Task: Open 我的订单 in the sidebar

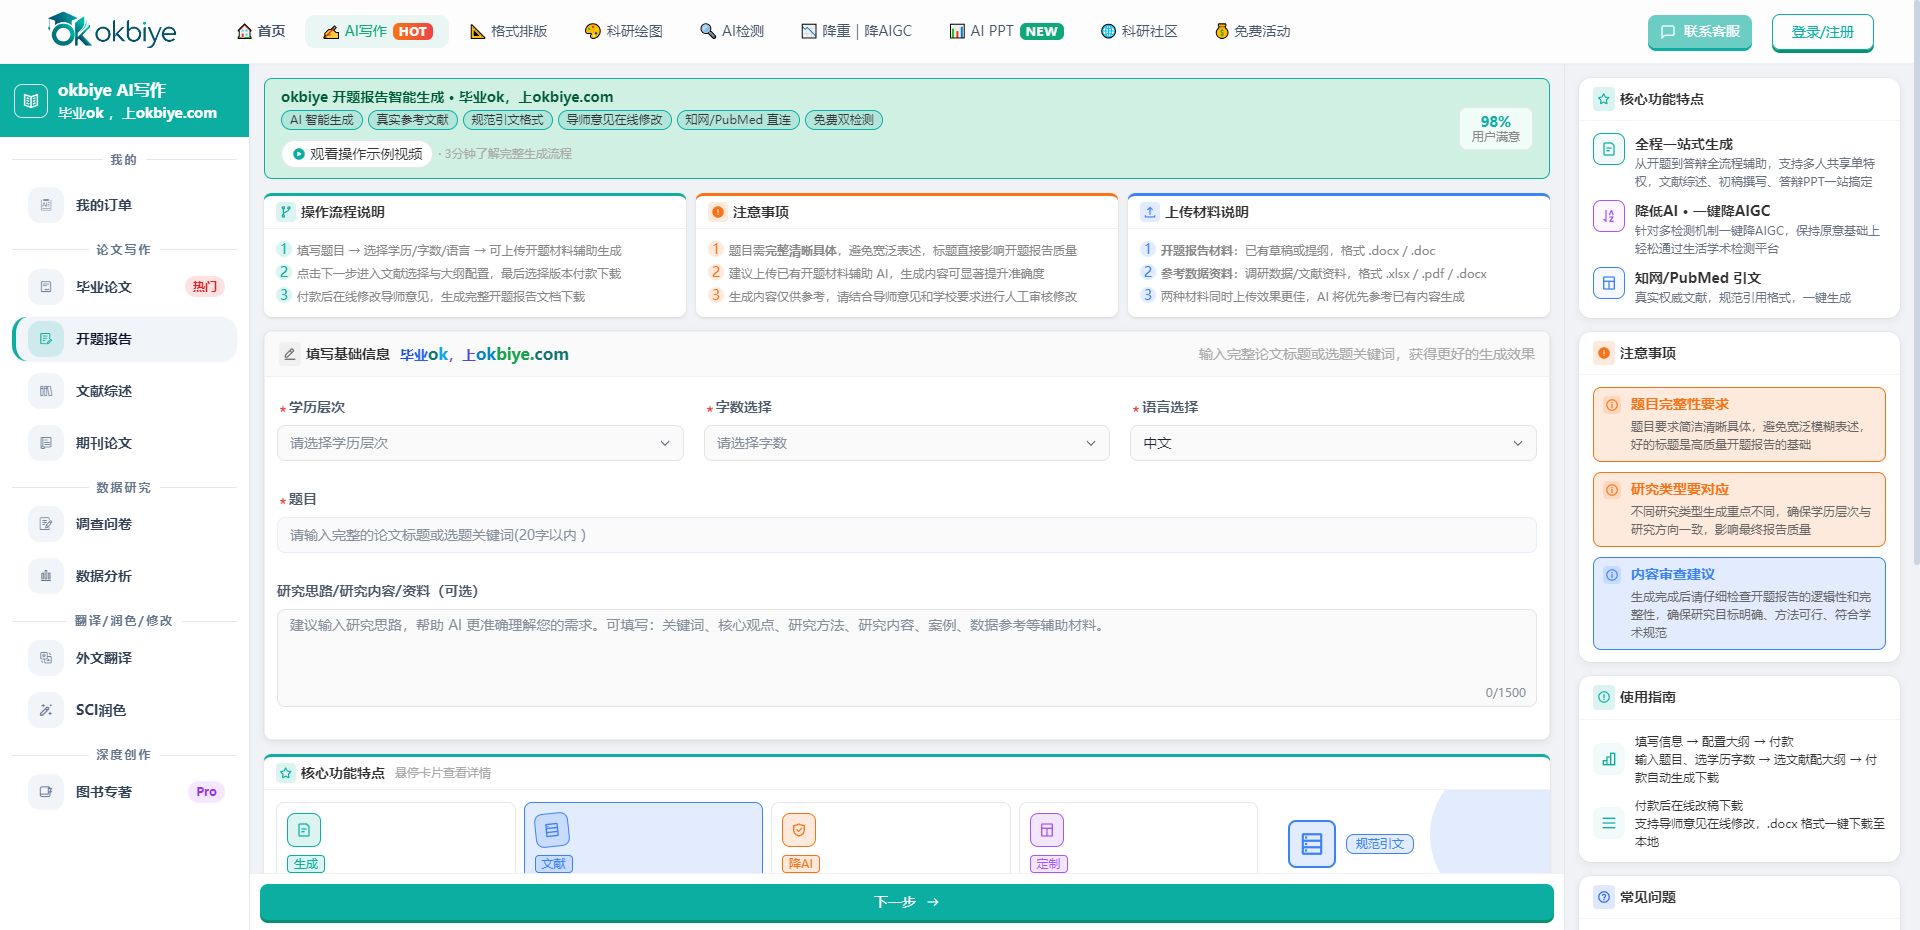Action: tap(125, 205)
